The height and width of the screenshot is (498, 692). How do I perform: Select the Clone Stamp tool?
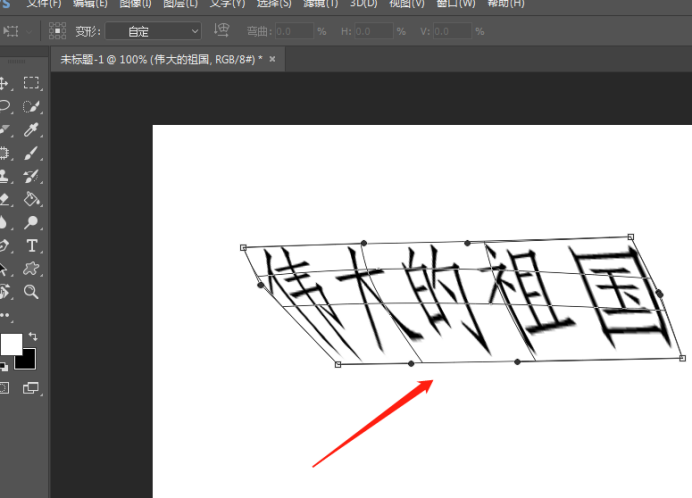pyautogui.click(x=4, y=176)
